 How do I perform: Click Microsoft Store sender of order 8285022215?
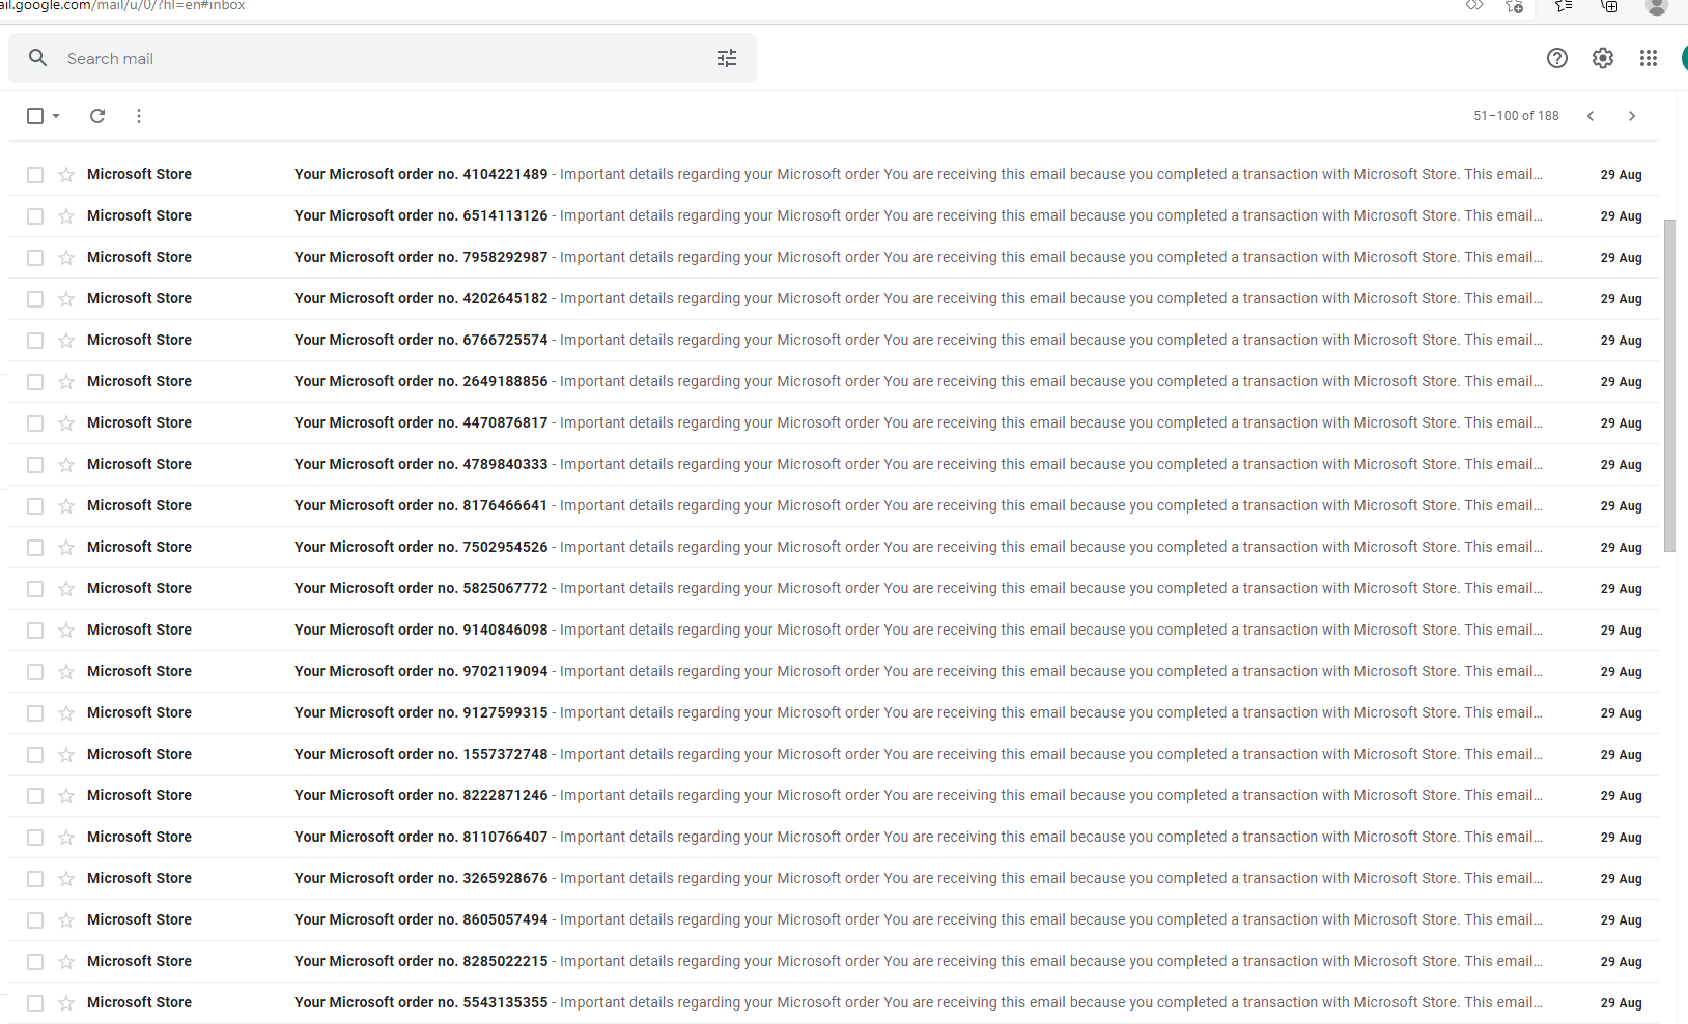pos(139,961)
